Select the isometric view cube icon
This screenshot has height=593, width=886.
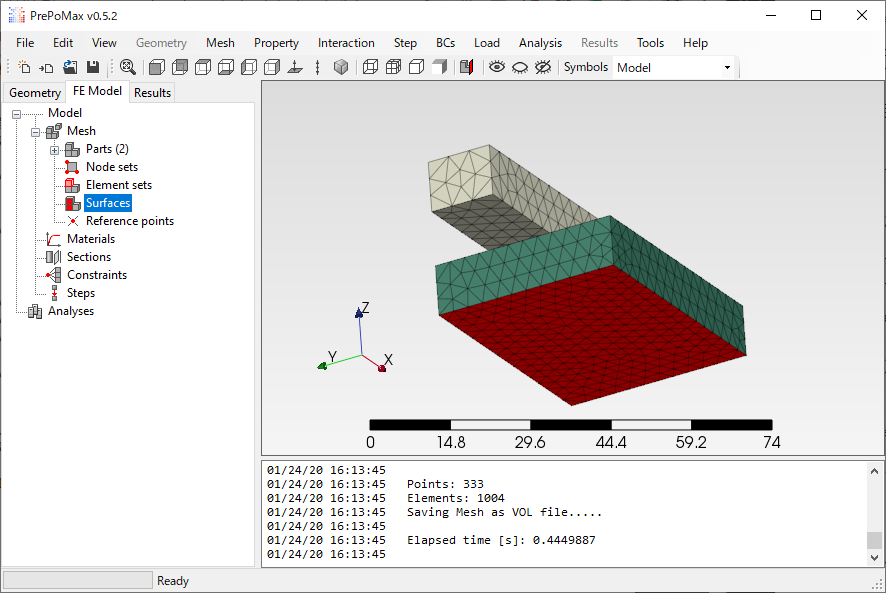pos(341,67)
